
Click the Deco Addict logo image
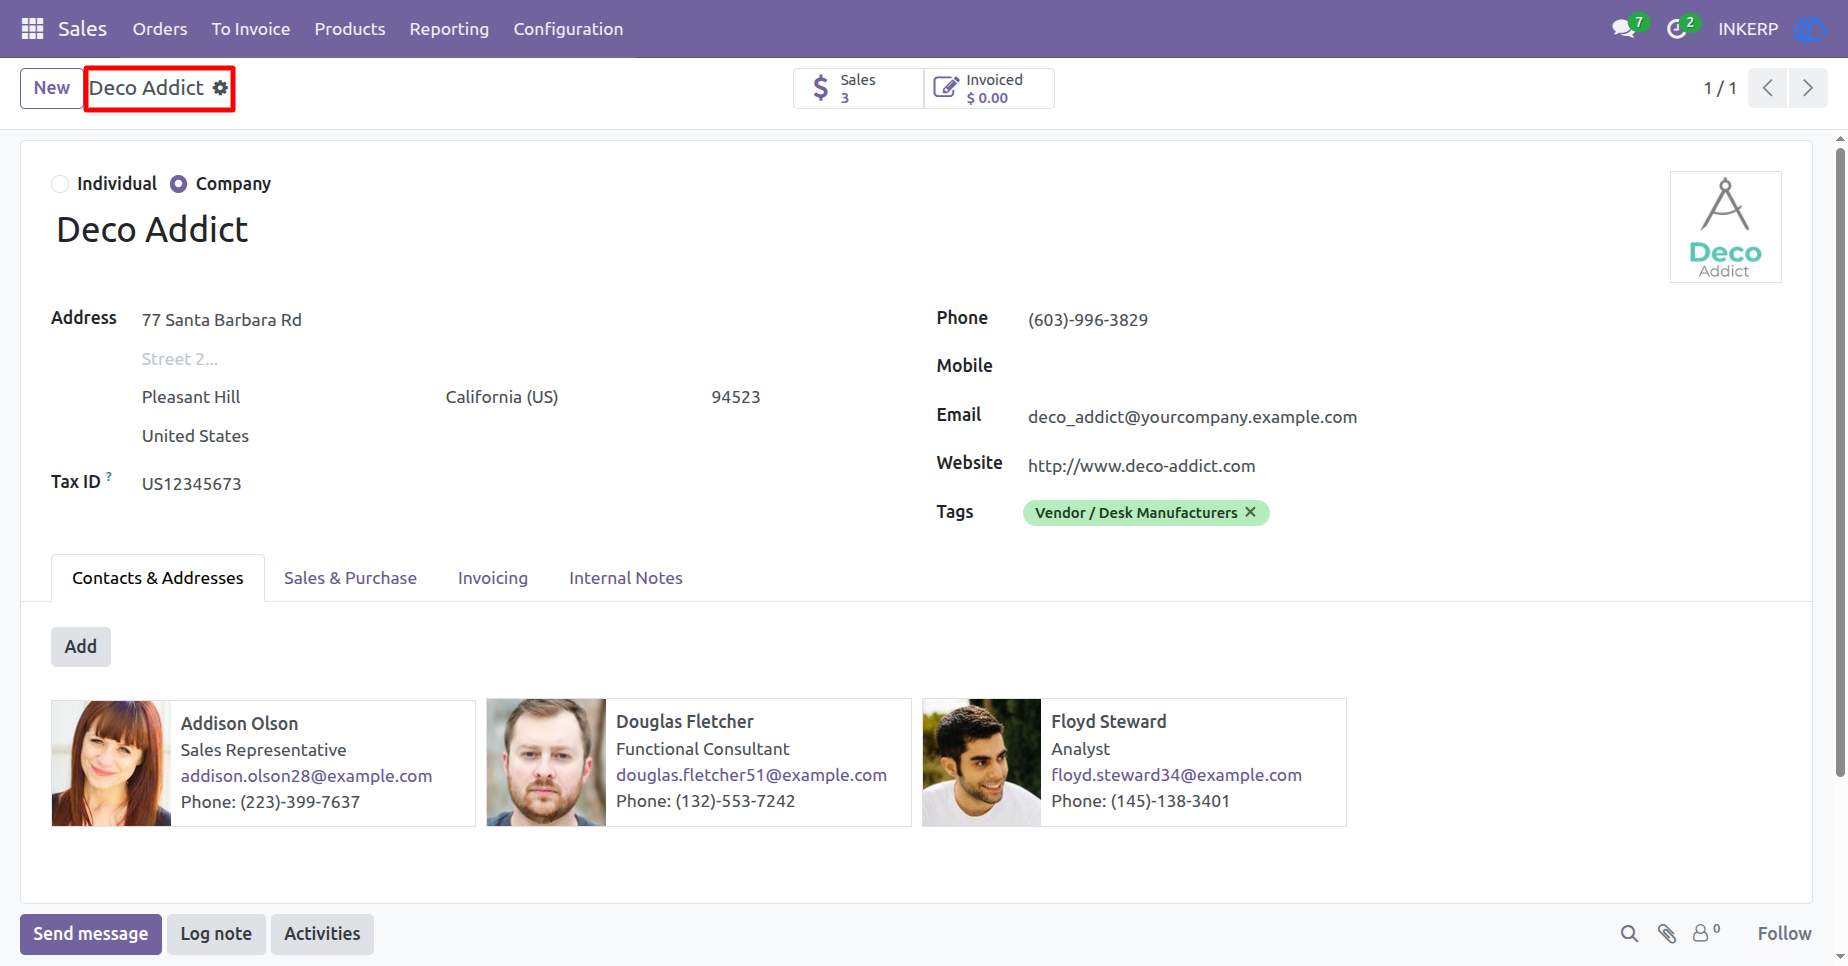pyautogui.click(x=1726, y=227)
